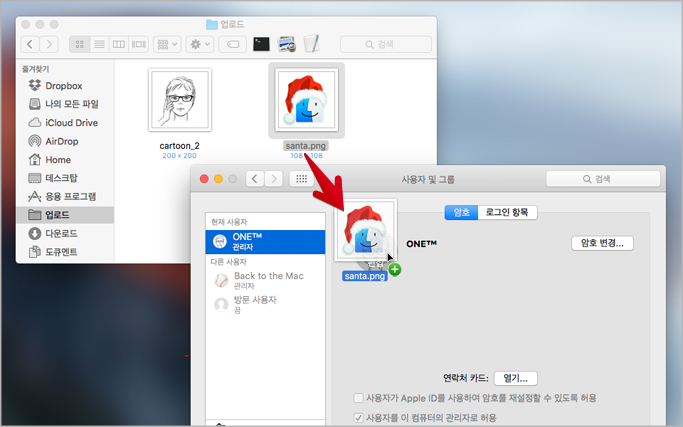The width and height of the screenshot is (683, 427).
Task: Select the cartoon_2 image thumbnail
Action: (180, 100)
